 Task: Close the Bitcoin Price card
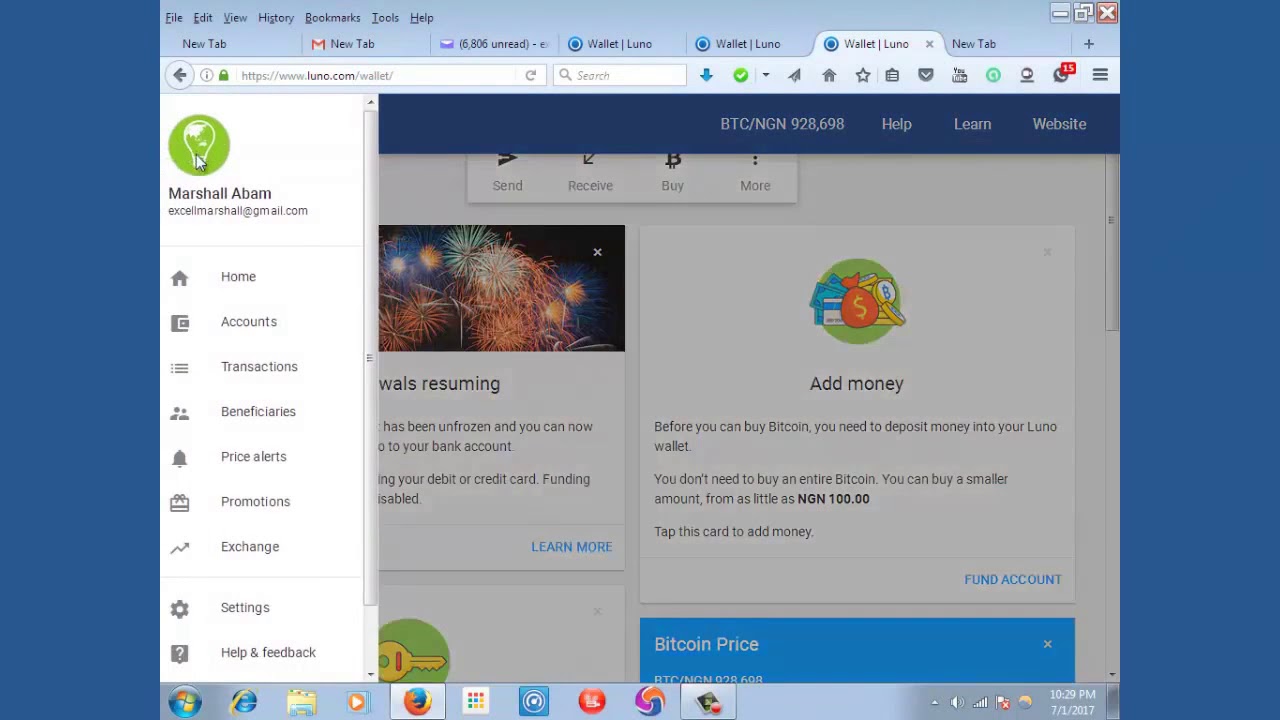[x=1047, y=644]
